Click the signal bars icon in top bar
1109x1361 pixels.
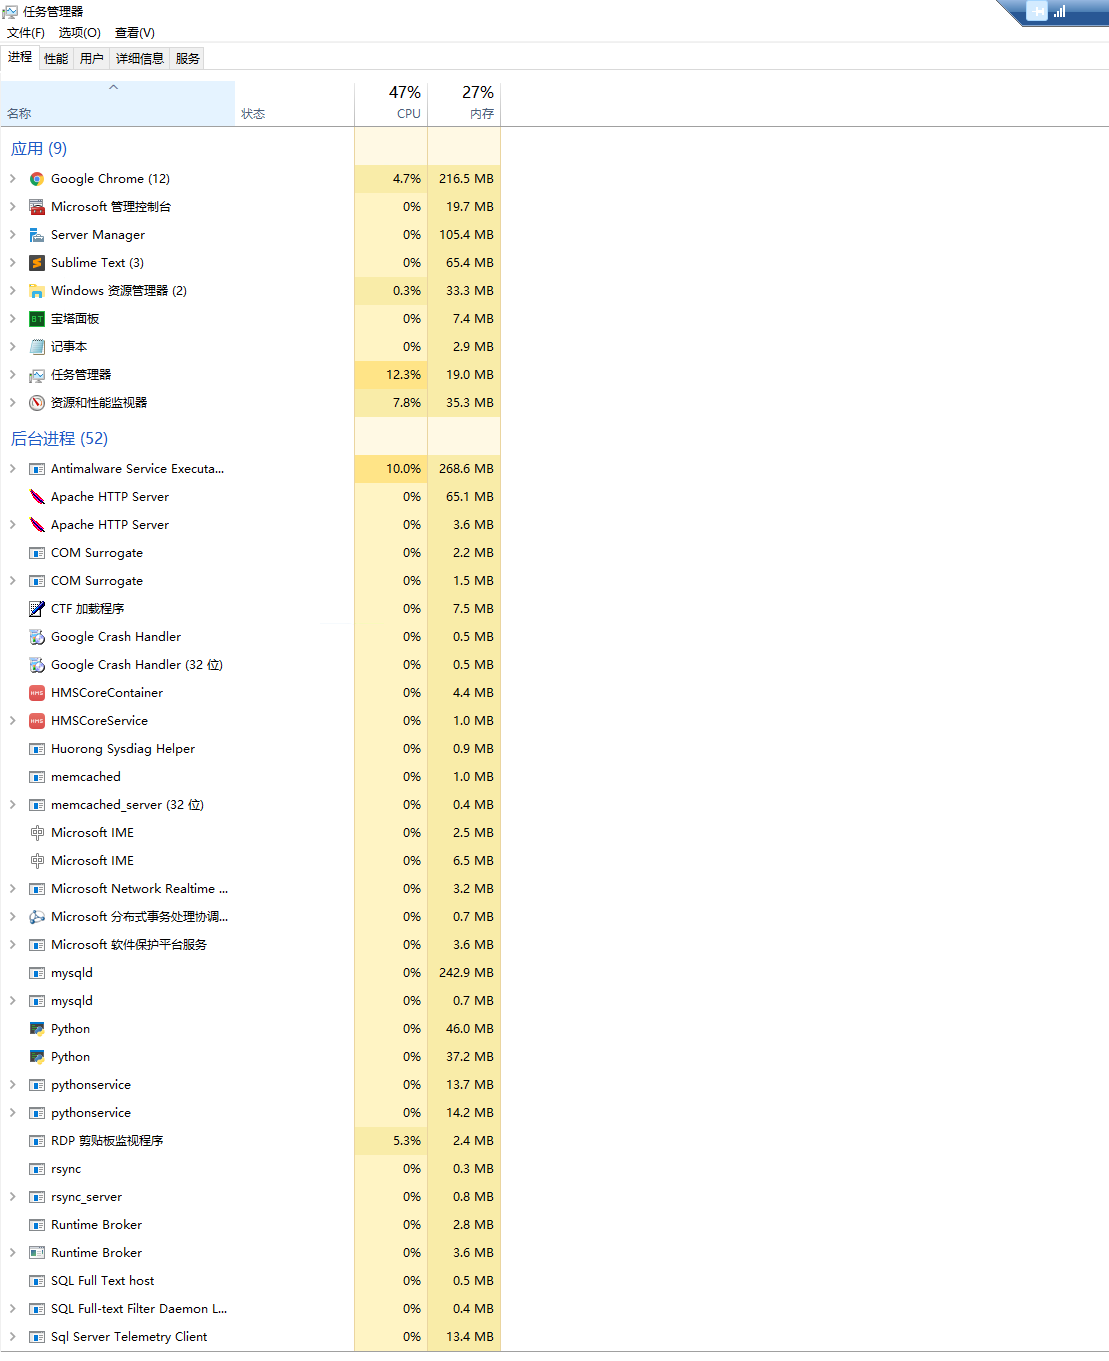click(x=1059, y=12)
